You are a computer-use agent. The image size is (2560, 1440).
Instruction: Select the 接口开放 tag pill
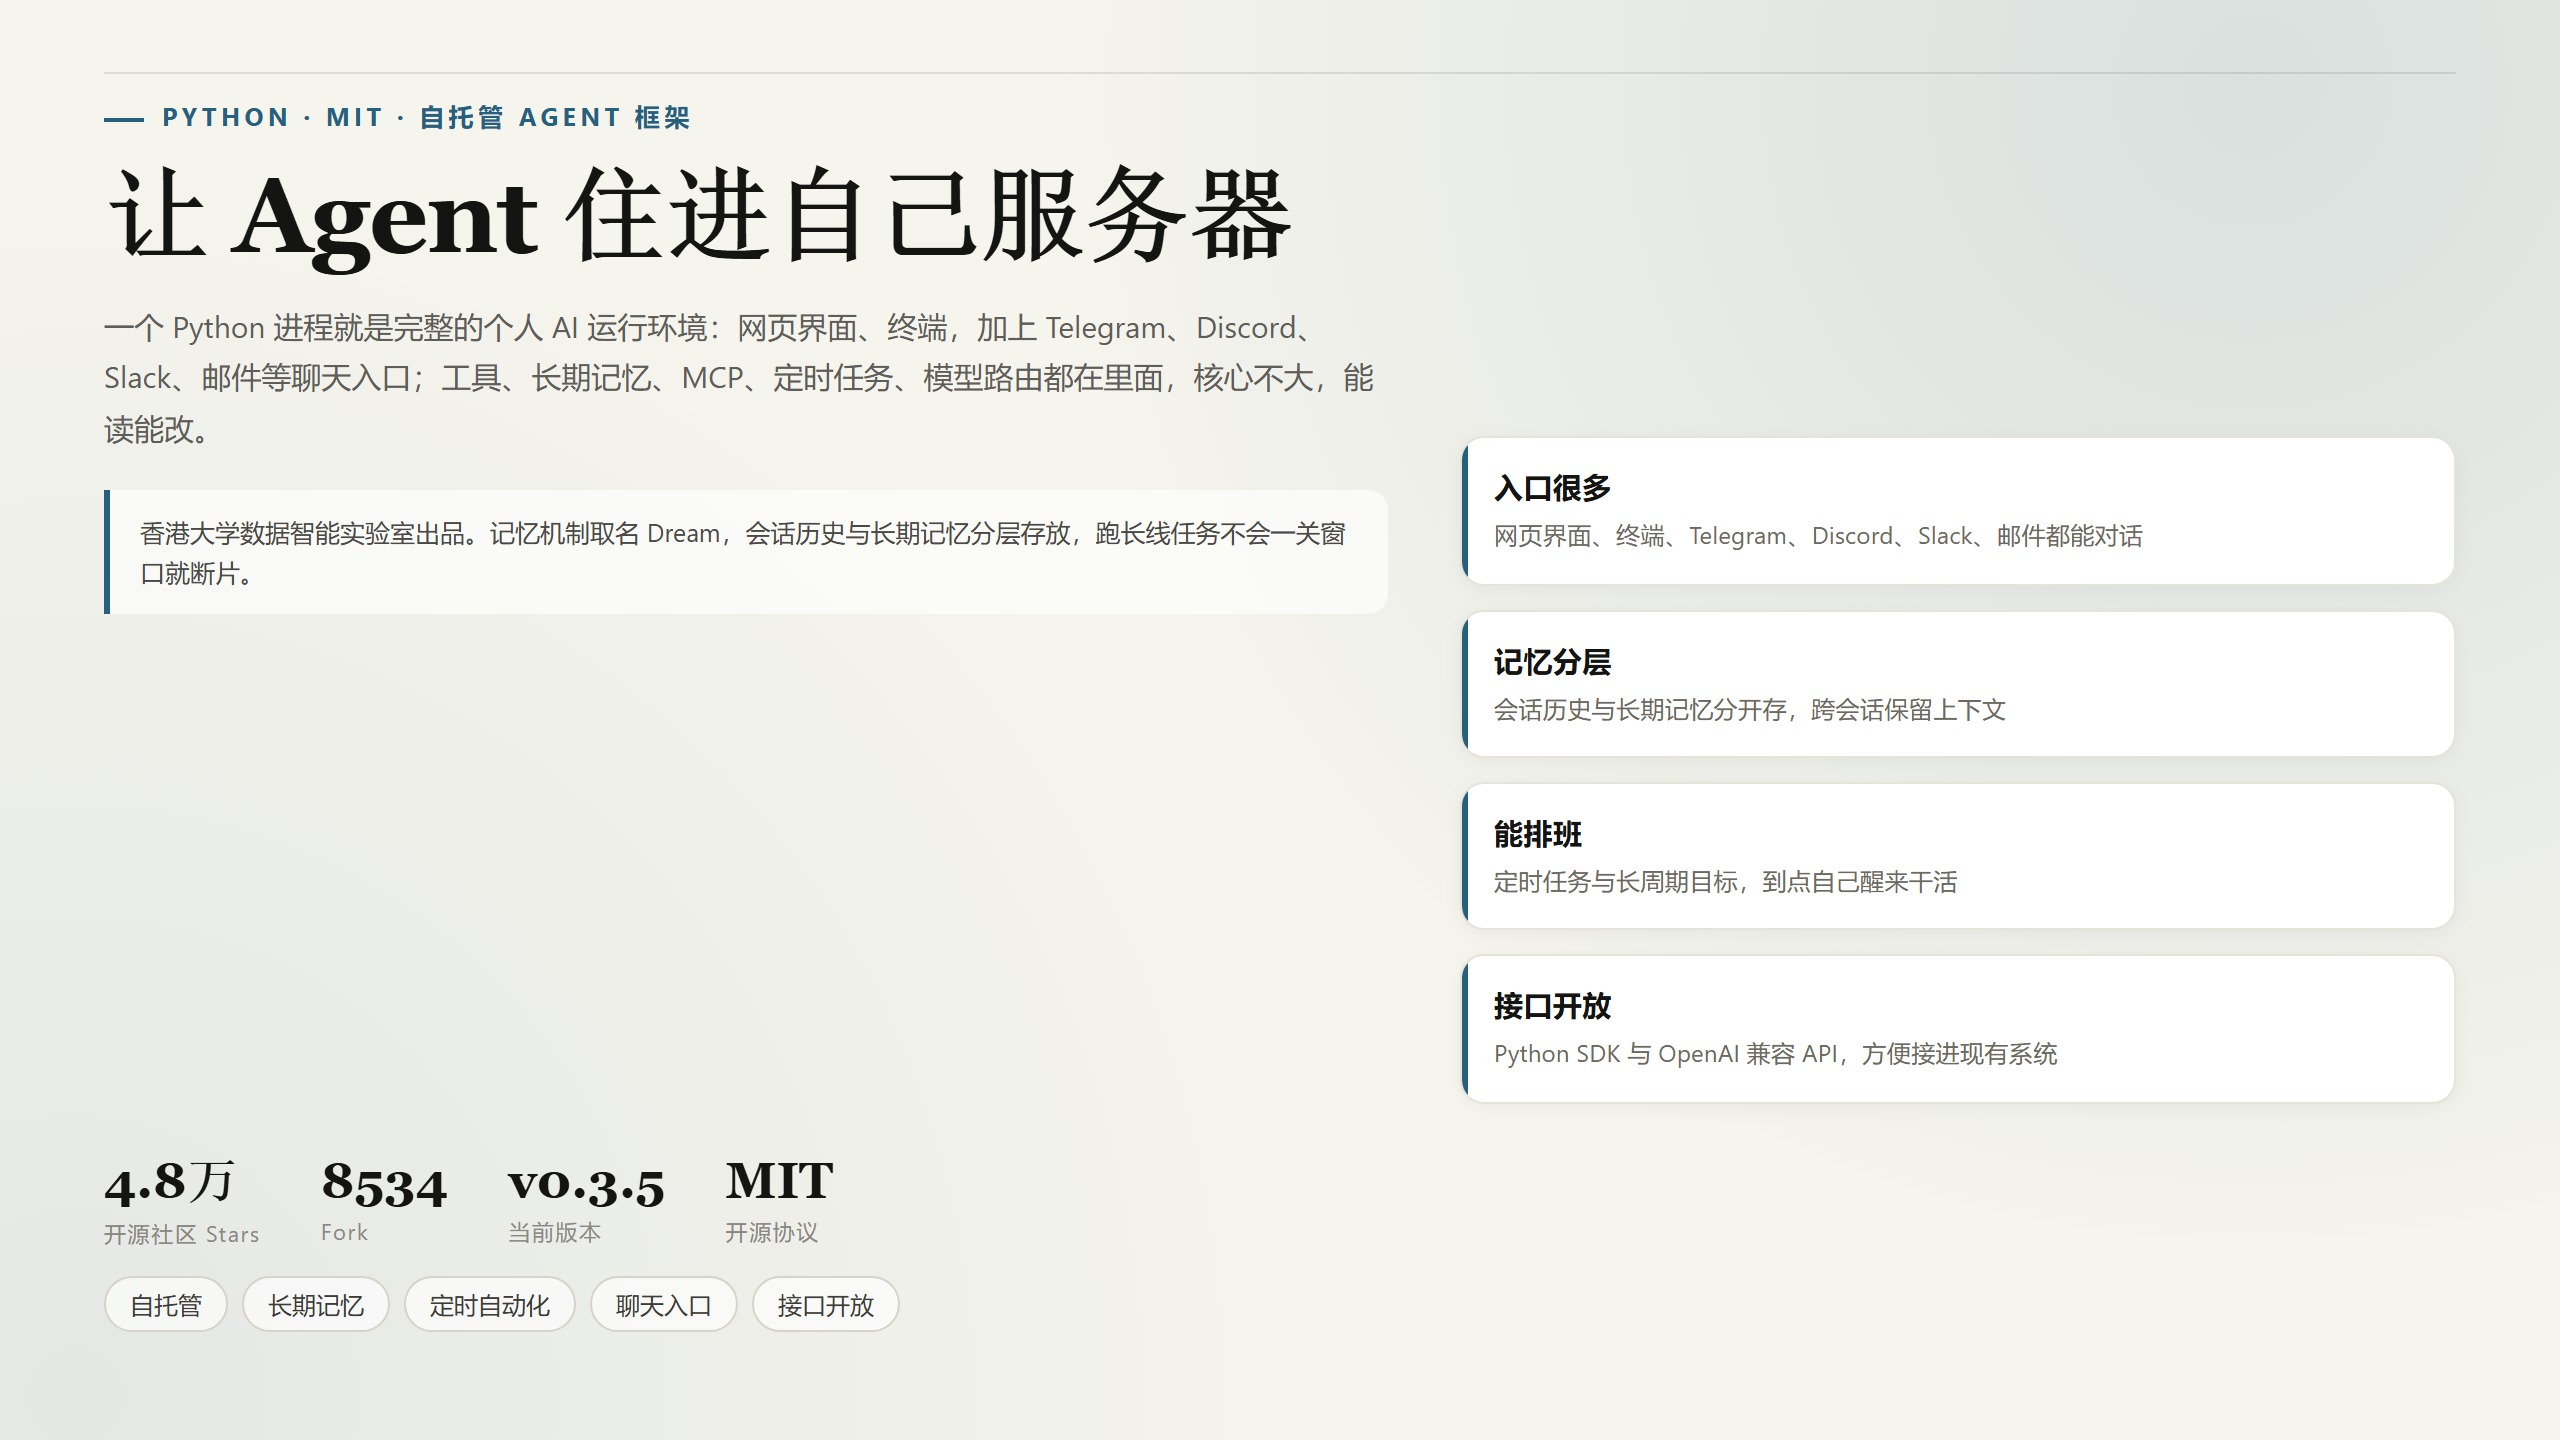tap(826, 1304)
